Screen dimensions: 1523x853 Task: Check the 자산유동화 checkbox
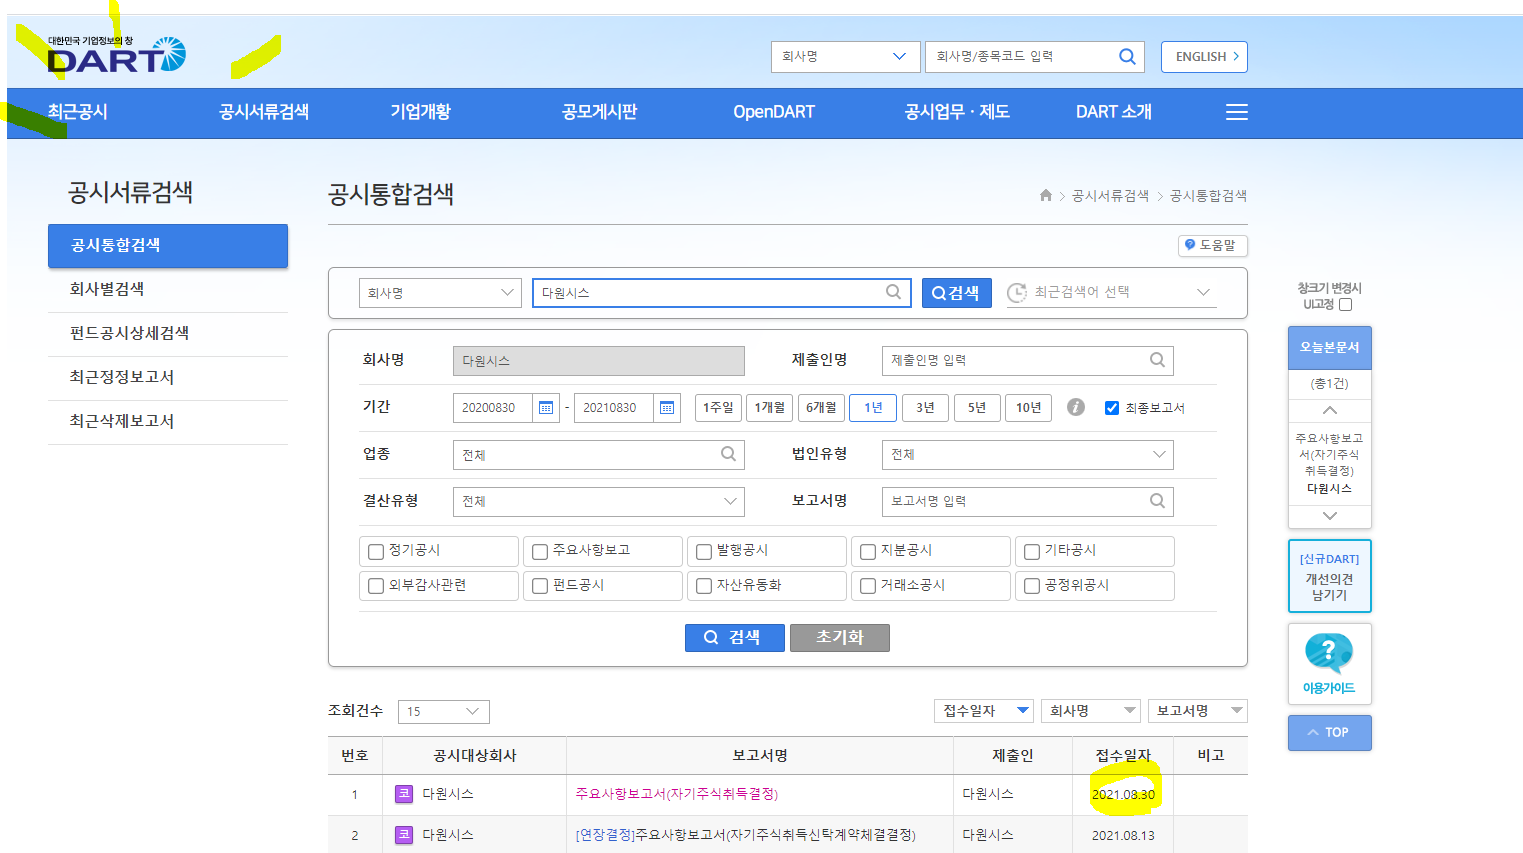click(704, 586)
